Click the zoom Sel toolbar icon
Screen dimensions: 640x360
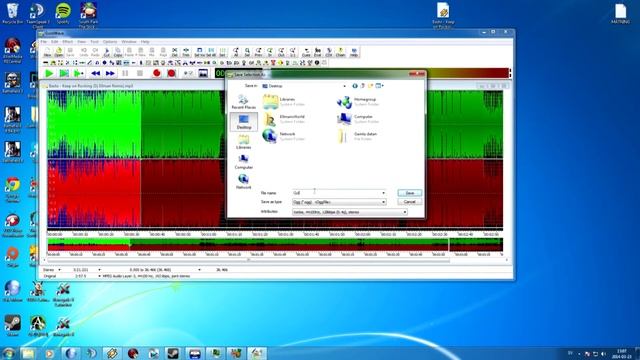tap(247, 52)
